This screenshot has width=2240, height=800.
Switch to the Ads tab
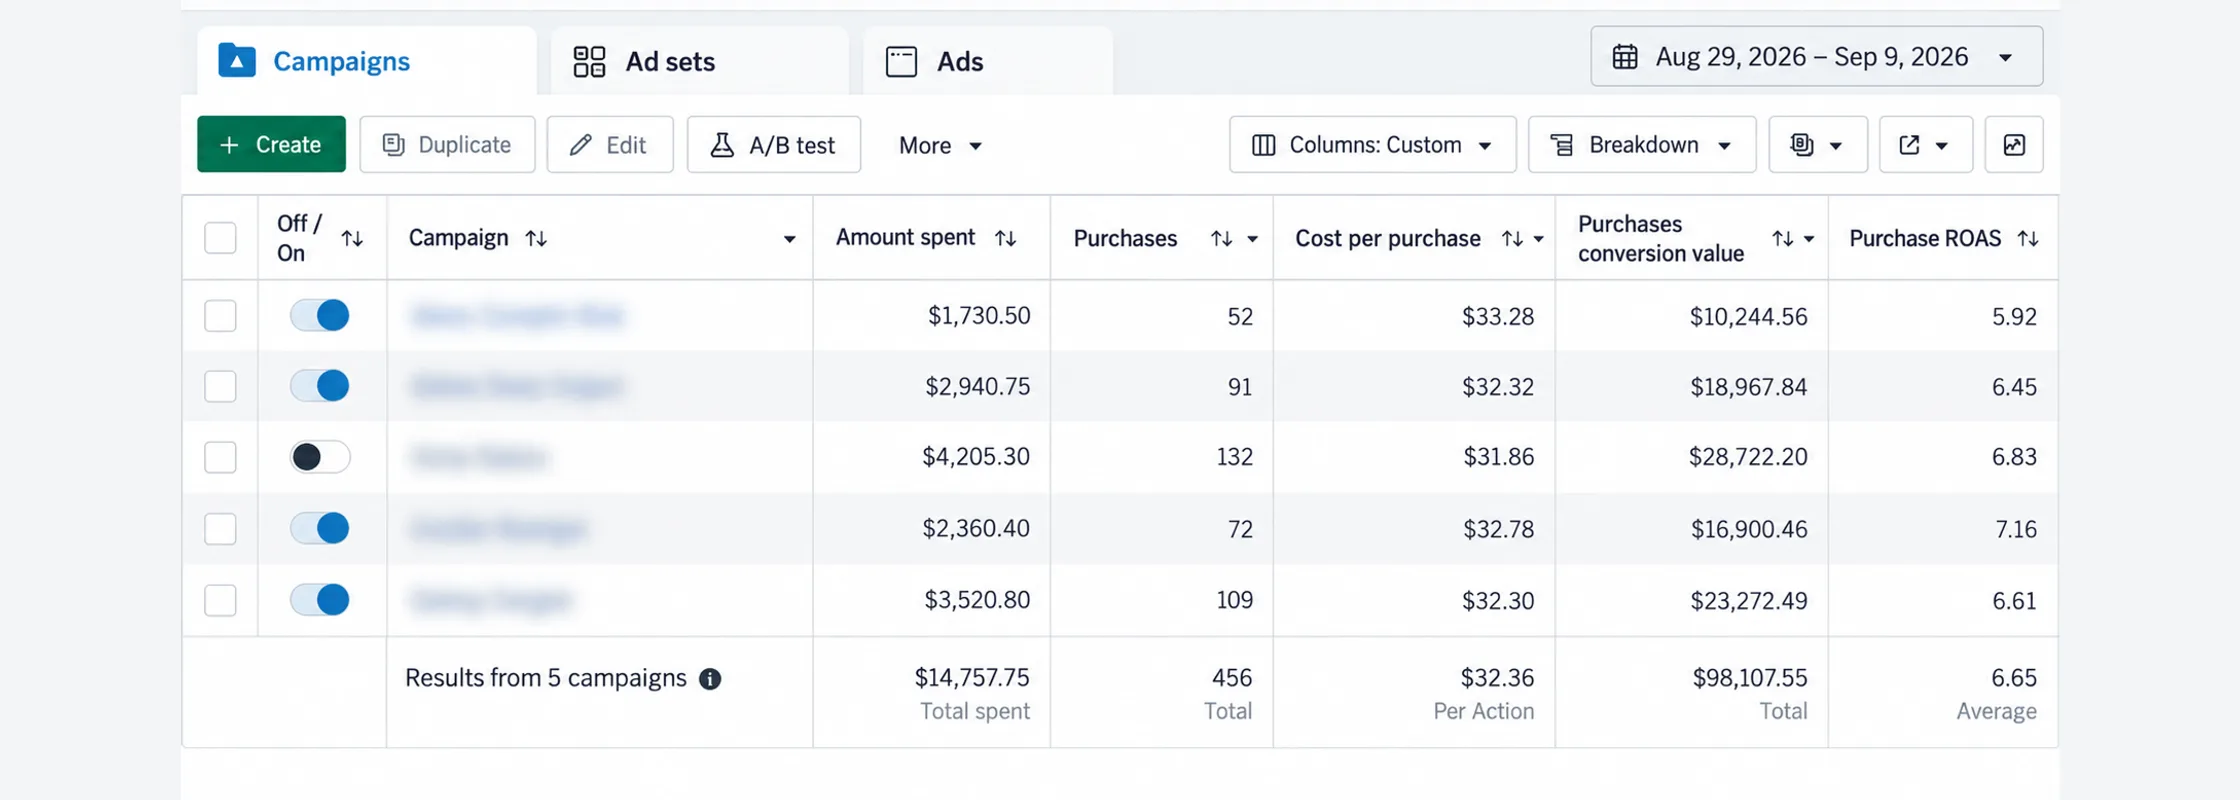pyautogui.click(x=988, y=61)
